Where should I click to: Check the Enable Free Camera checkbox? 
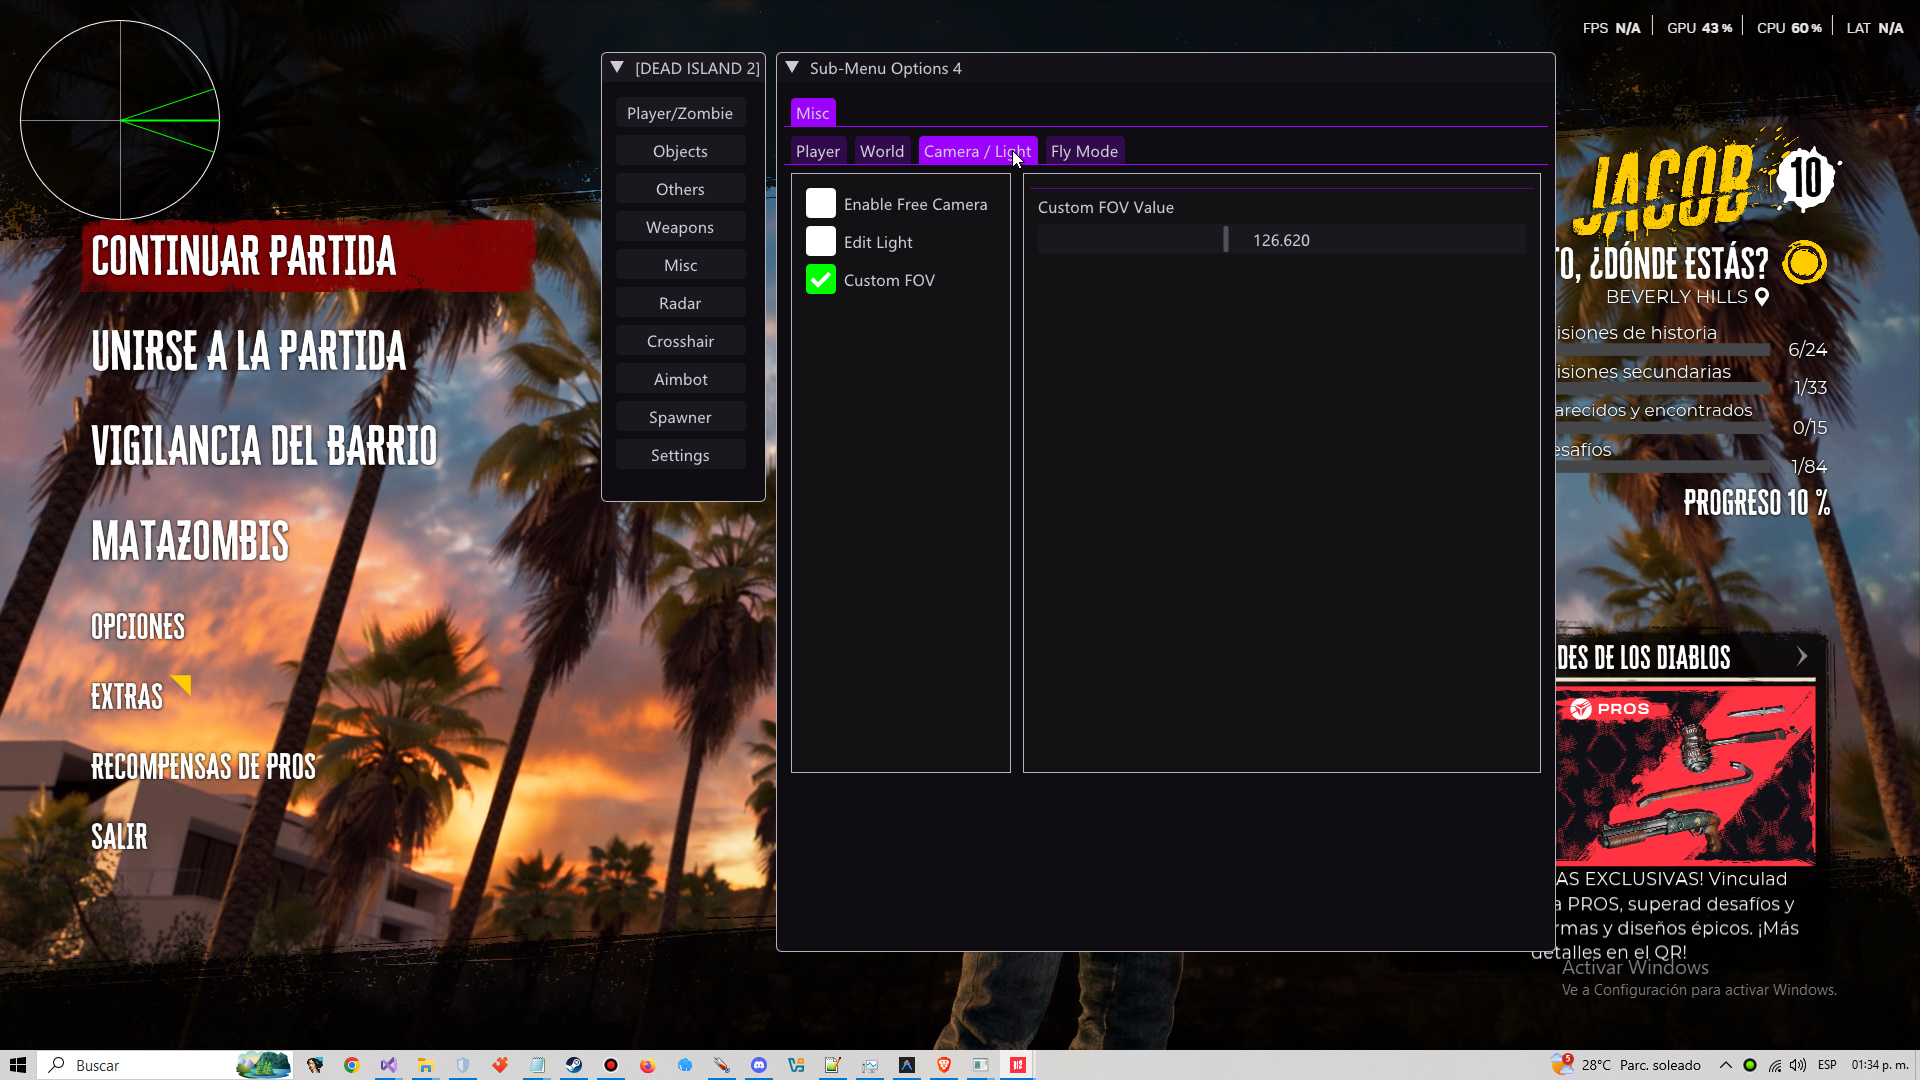[x=820, y=203]
